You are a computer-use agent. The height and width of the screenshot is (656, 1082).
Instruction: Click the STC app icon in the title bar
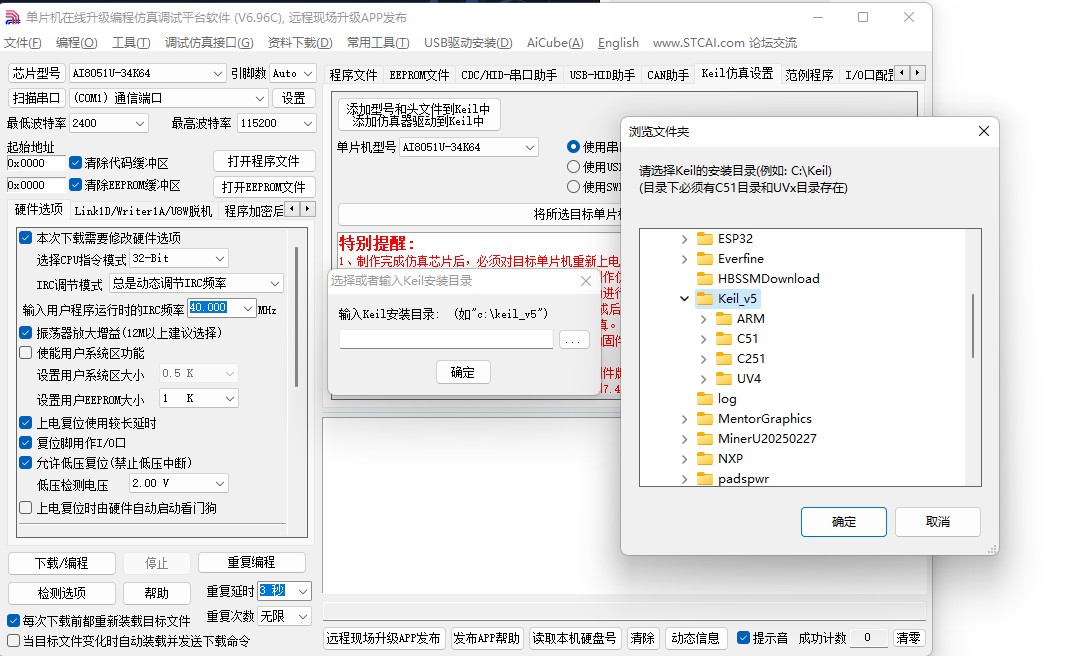pyautogui.click(x=14, y=16)
